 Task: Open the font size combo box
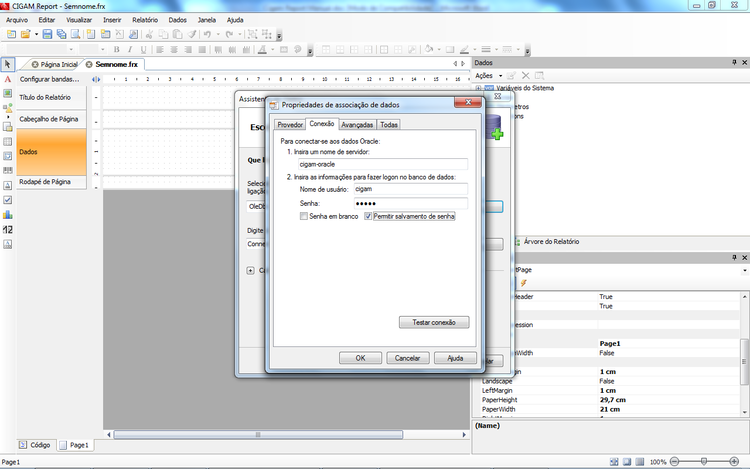[x=92, y=49]
